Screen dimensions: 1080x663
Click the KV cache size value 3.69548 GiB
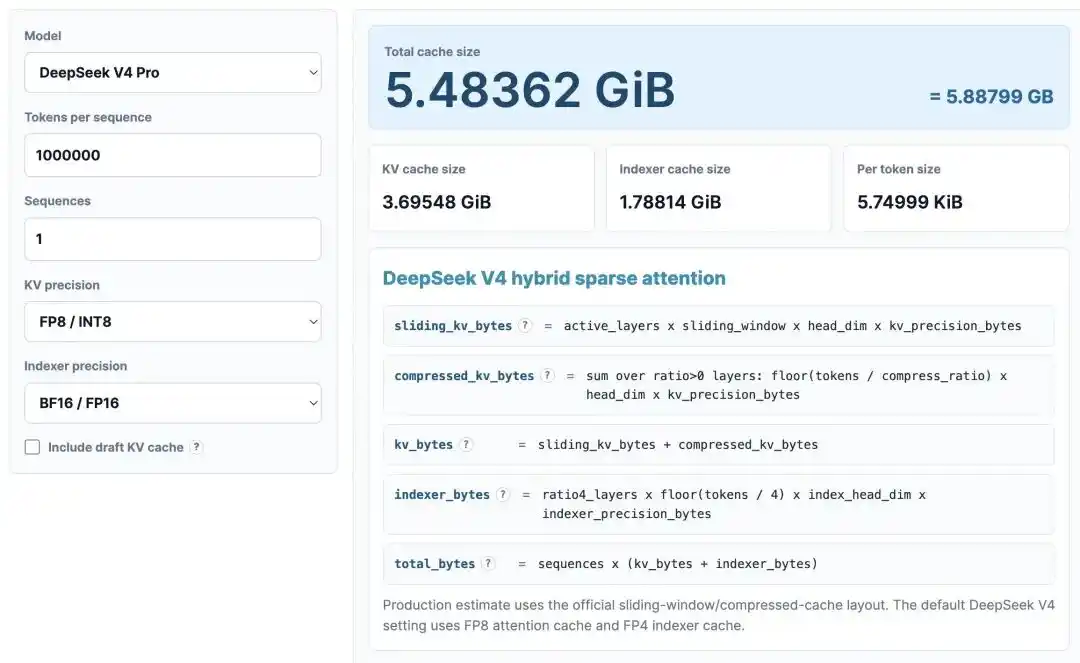point(437,202)
